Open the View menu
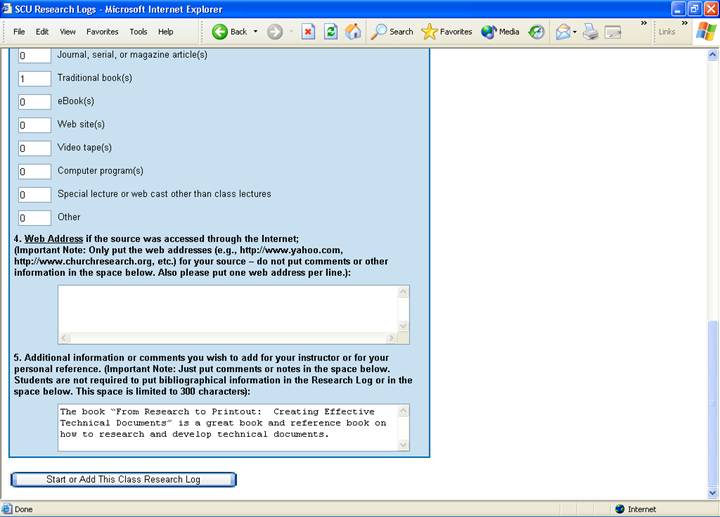This screenshot has width=720, height=517. coord(67,31)
